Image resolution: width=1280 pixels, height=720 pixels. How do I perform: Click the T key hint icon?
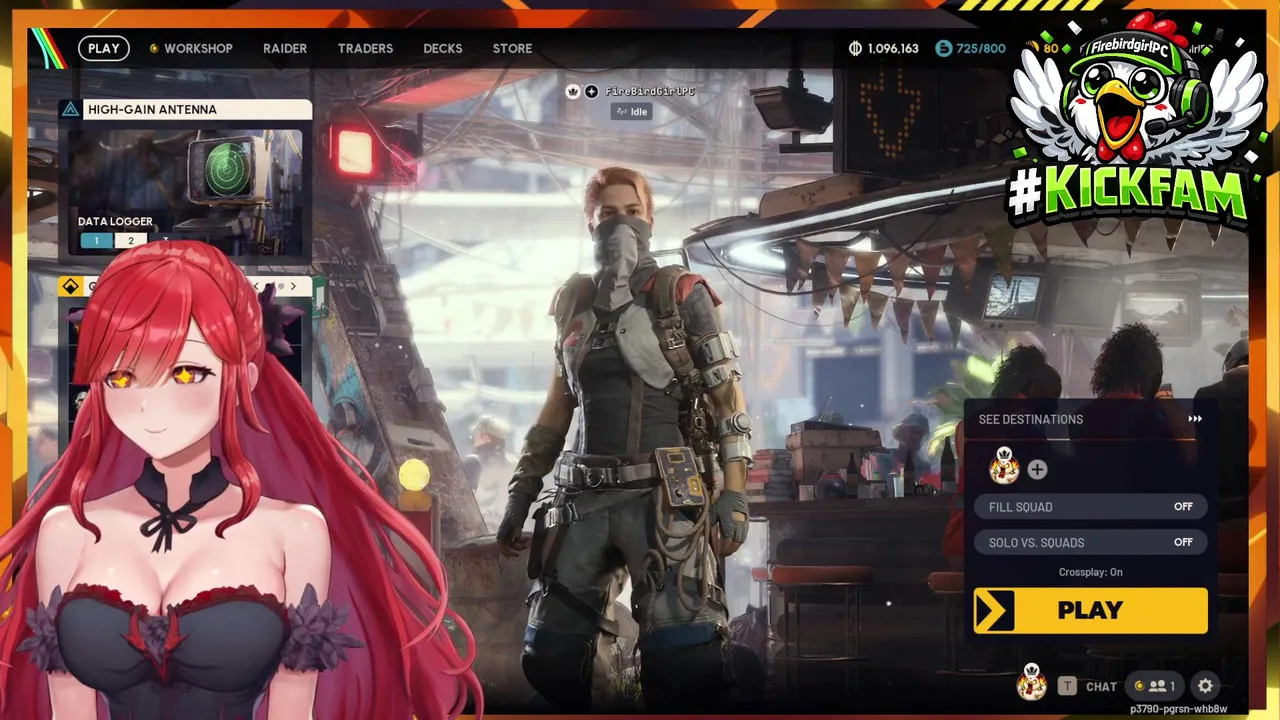[1068, 686]
